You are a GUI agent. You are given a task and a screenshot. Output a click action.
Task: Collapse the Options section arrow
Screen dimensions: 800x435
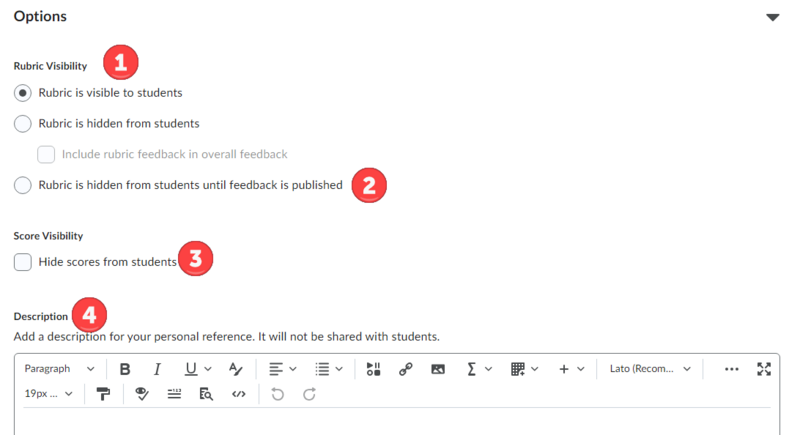tap(772, 17)
